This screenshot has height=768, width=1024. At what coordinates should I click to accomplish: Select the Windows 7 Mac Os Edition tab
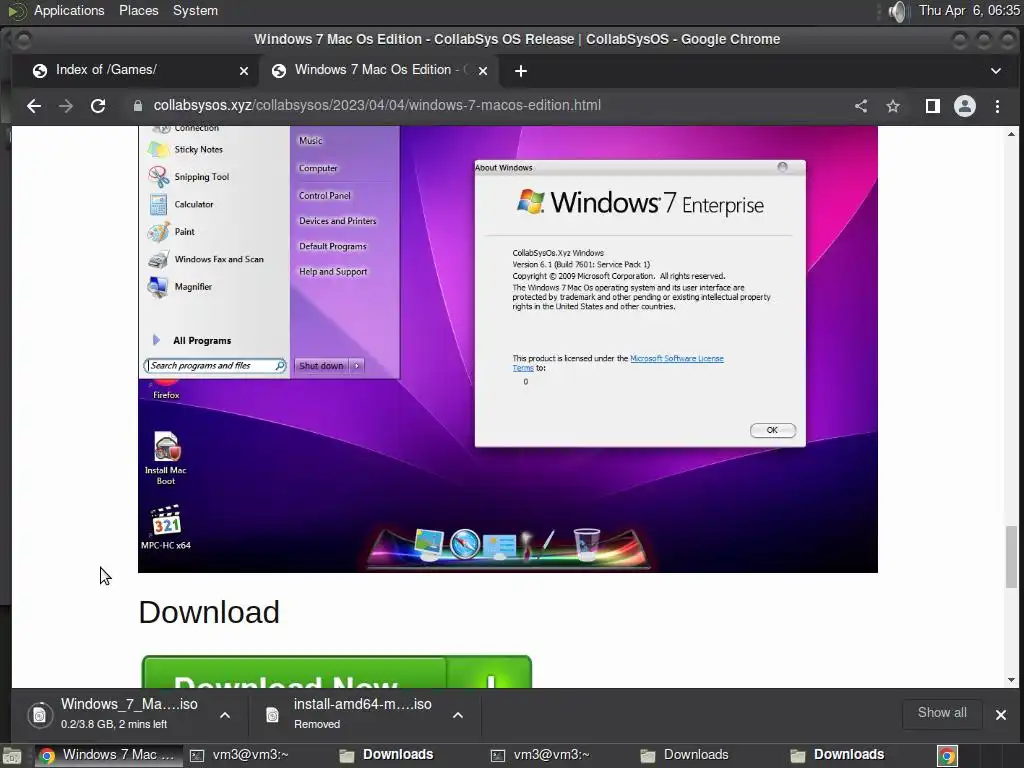379,70
